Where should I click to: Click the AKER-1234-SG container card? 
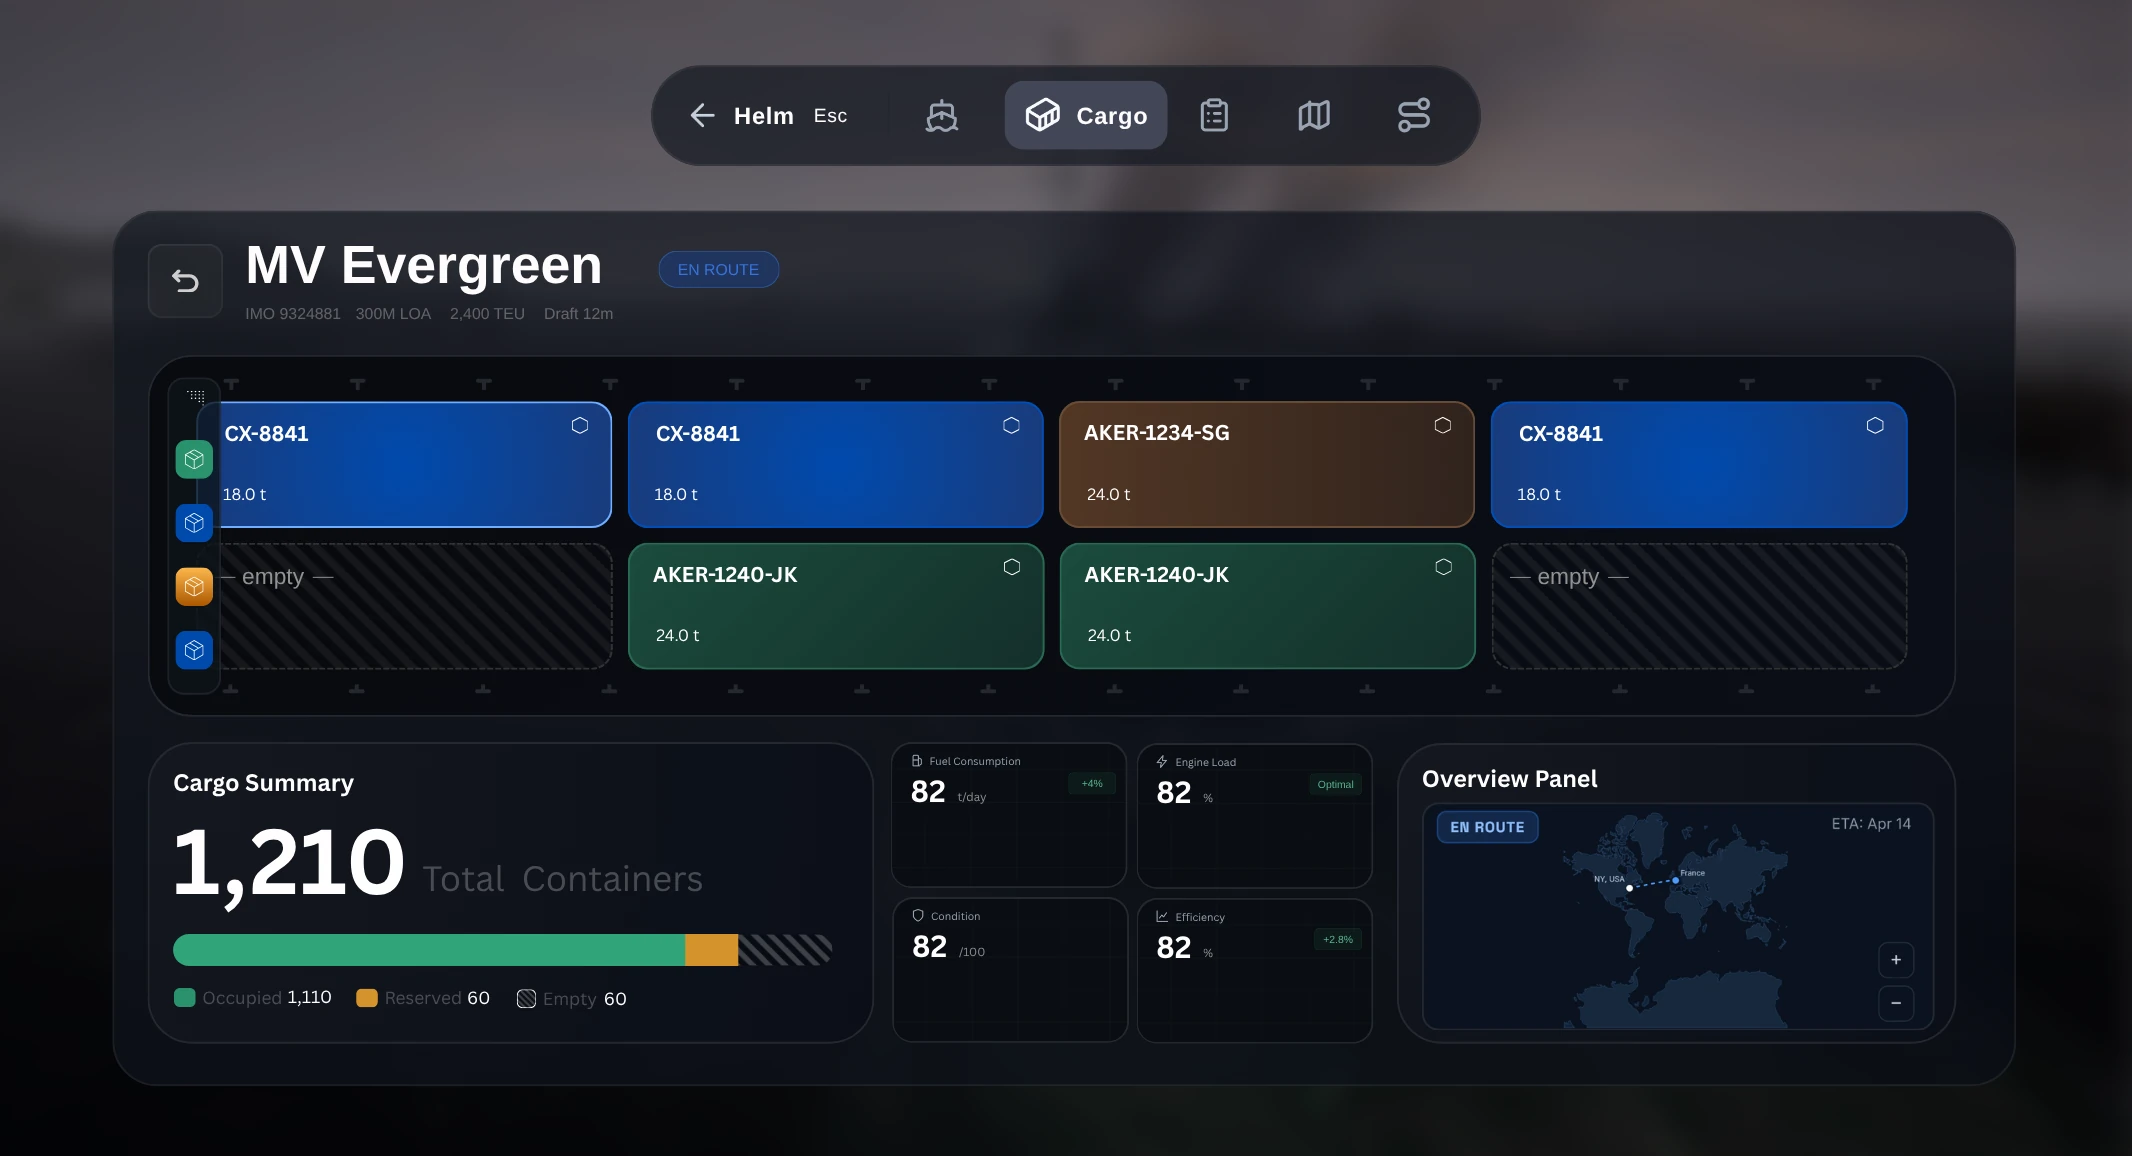pyautogui.click(x=1266, y=464)
